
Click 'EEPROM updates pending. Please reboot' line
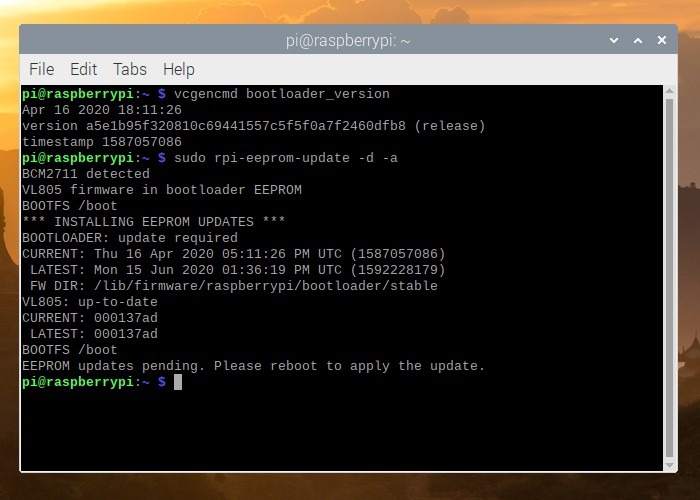[x=254, y=366]
